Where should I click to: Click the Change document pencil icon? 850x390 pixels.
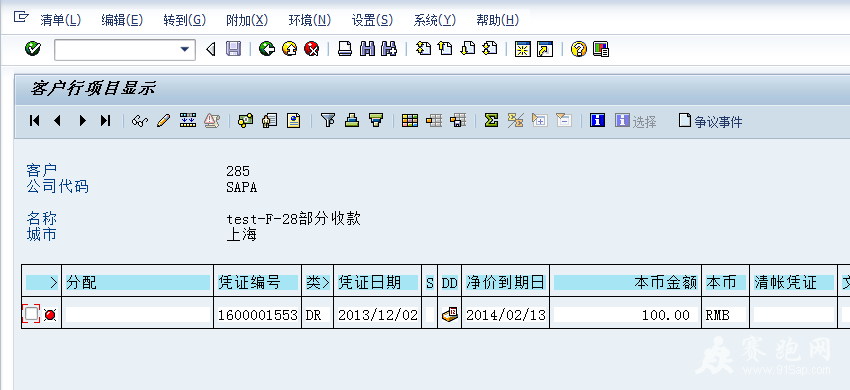point(163,120)
